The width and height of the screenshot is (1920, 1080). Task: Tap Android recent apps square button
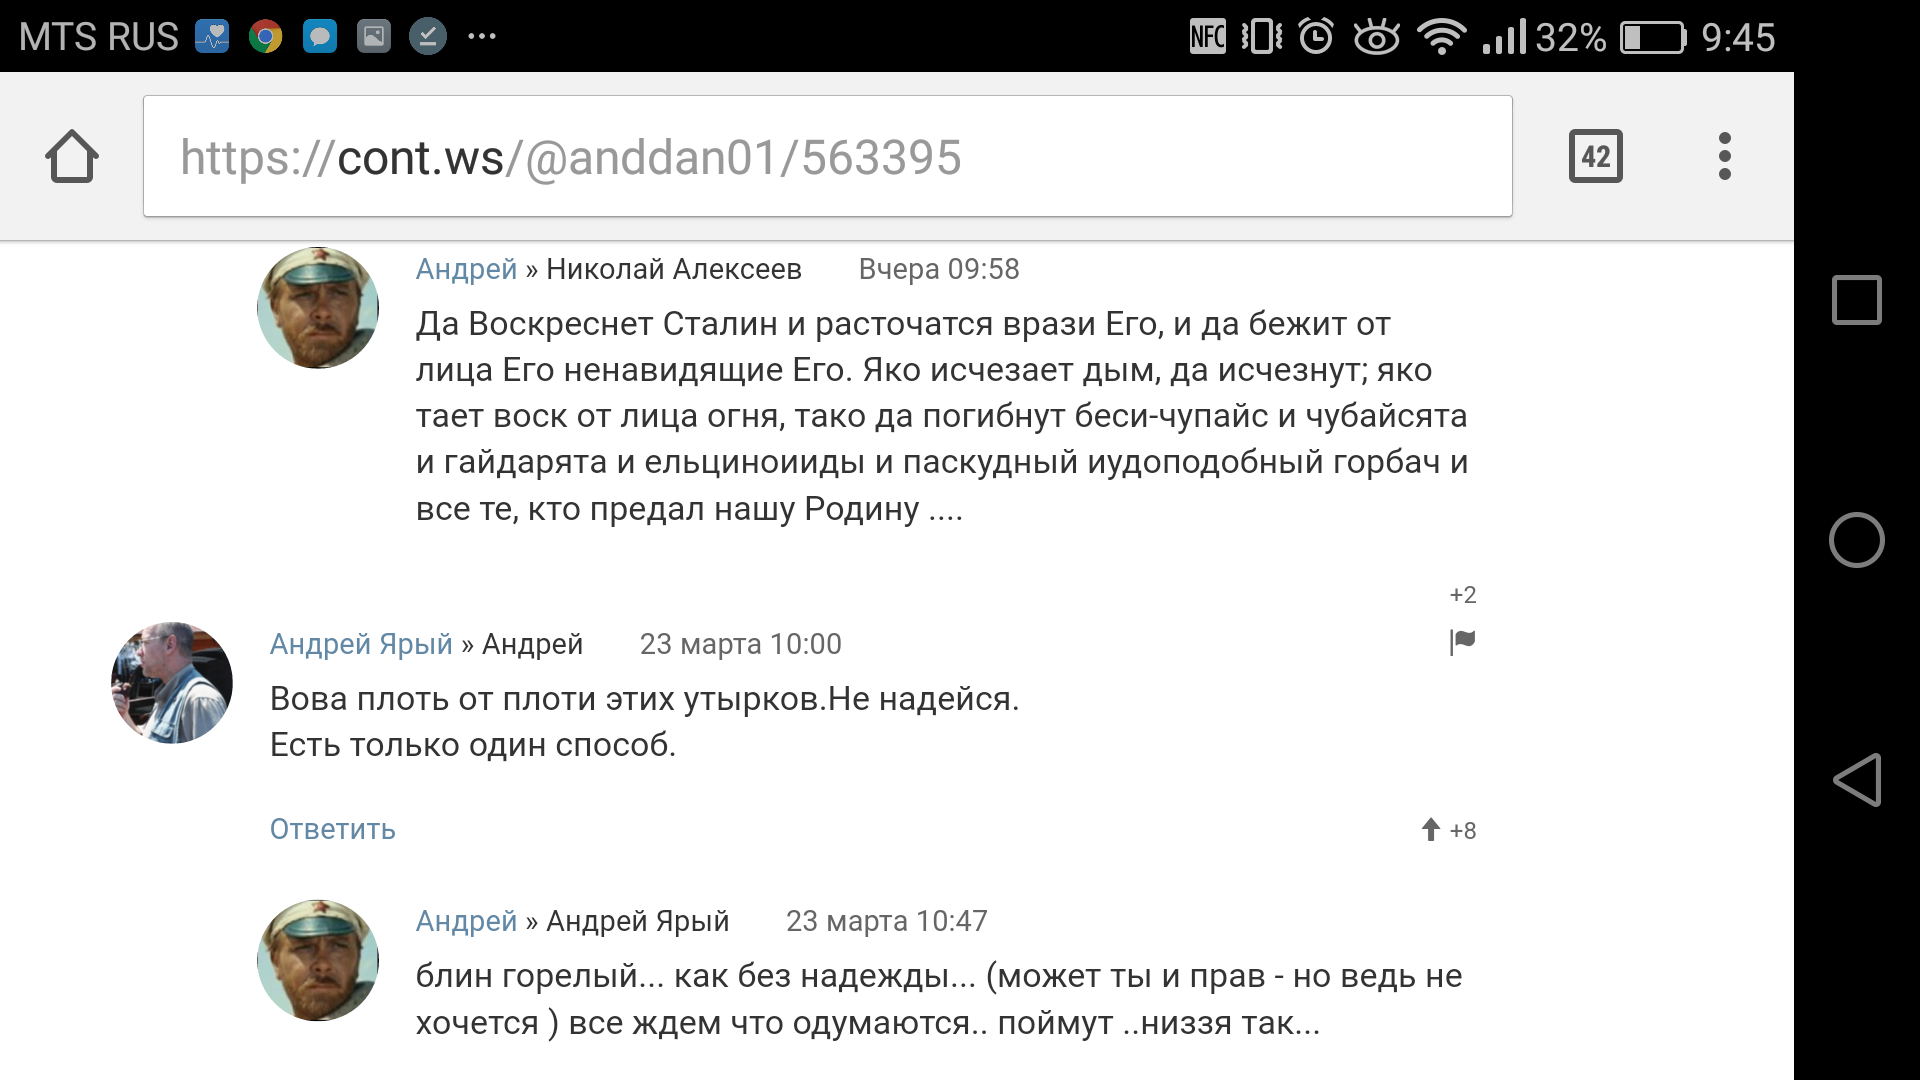[x=1856, y=300]
